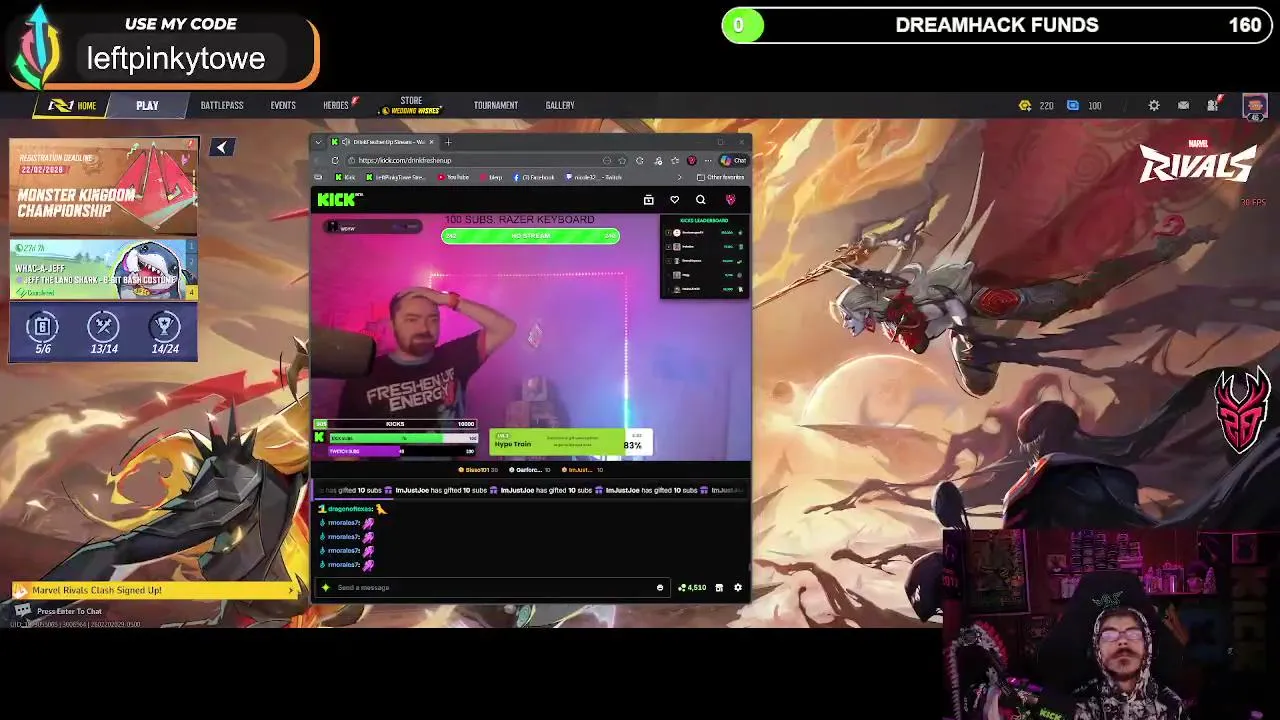The width and height of the screenshot is (1280, 720).
Task: Bookmark this page with the star icon
Action: 622,160
